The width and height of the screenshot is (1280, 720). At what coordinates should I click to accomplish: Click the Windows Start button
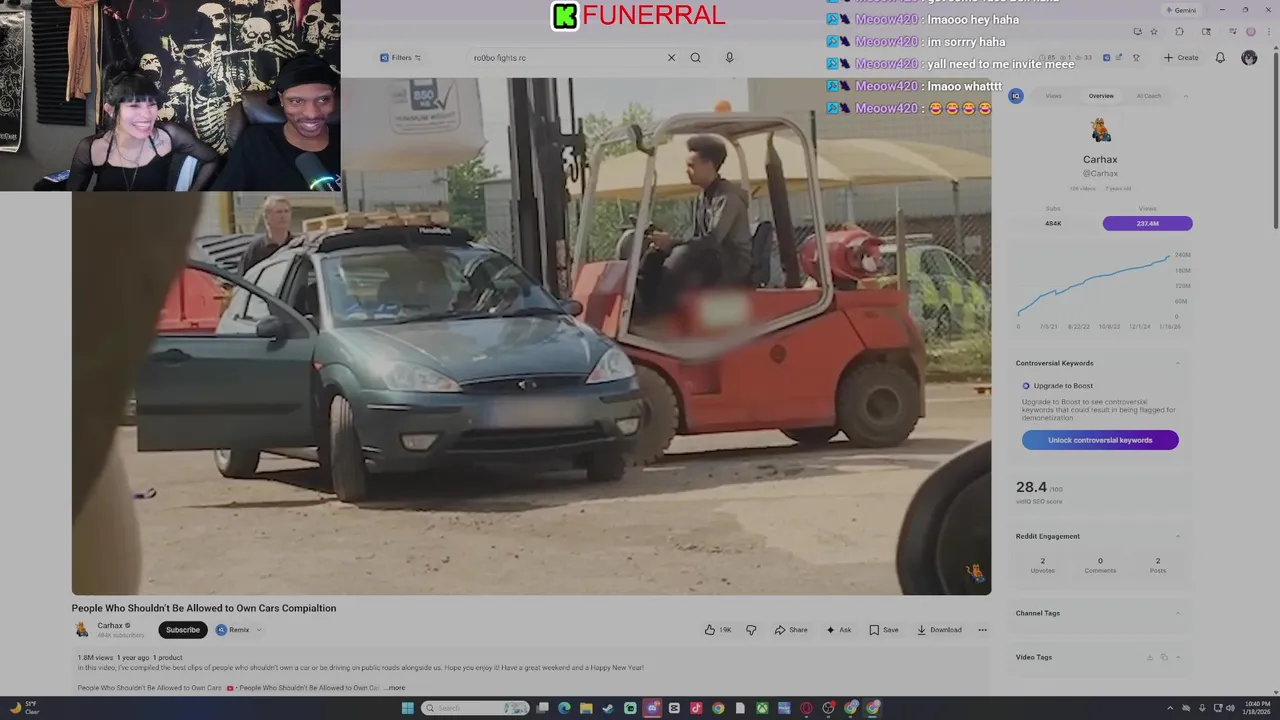408,708
